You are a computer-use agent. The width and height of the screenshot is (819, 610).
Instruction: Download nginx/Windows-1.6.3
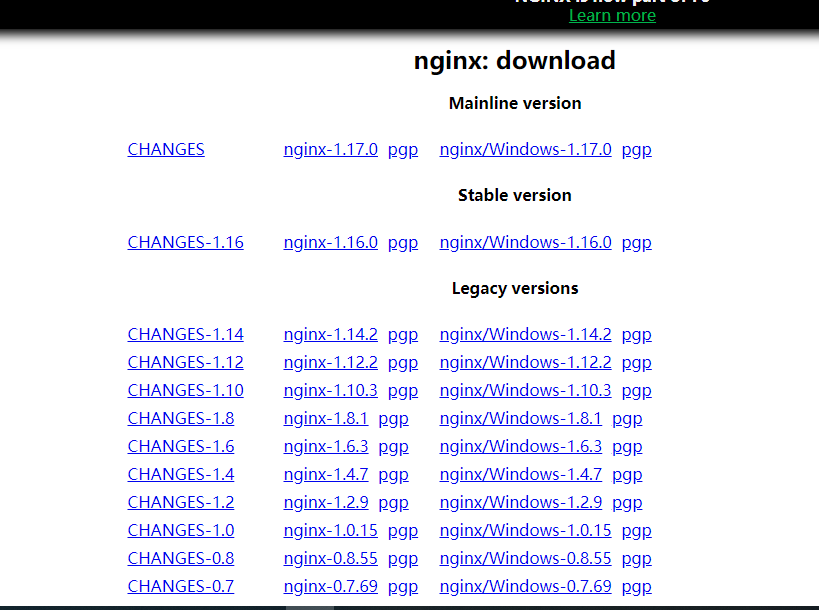[521, 447]
